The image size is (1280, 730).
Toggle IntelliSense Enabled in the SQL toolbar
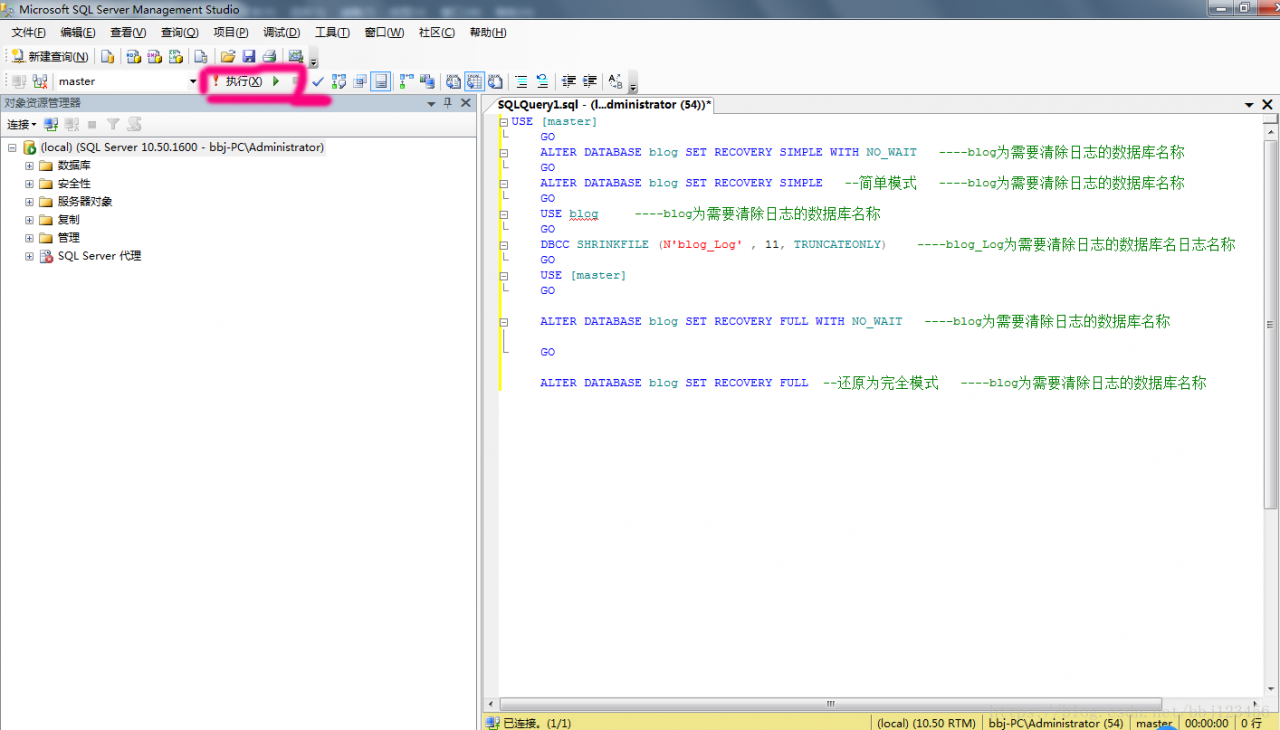pyautogui.click(x=380, y=81)
